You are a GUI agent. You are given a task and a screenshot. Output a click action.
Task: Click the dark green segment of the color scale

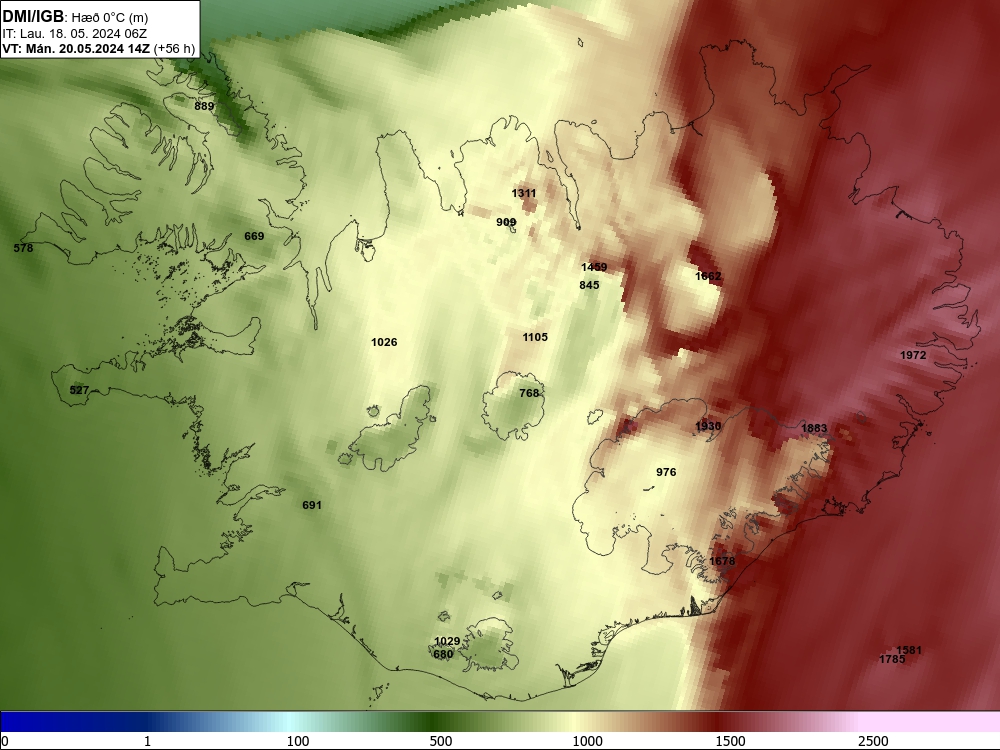click(434, 722)
